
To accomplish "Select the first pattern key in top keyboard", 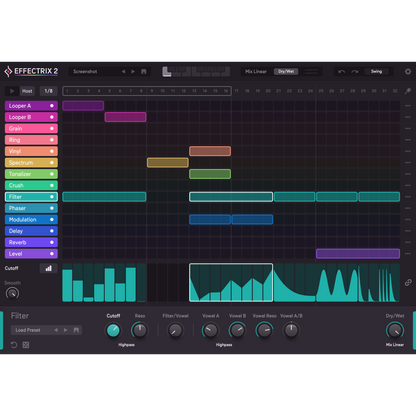I will (x=166, y=72).
